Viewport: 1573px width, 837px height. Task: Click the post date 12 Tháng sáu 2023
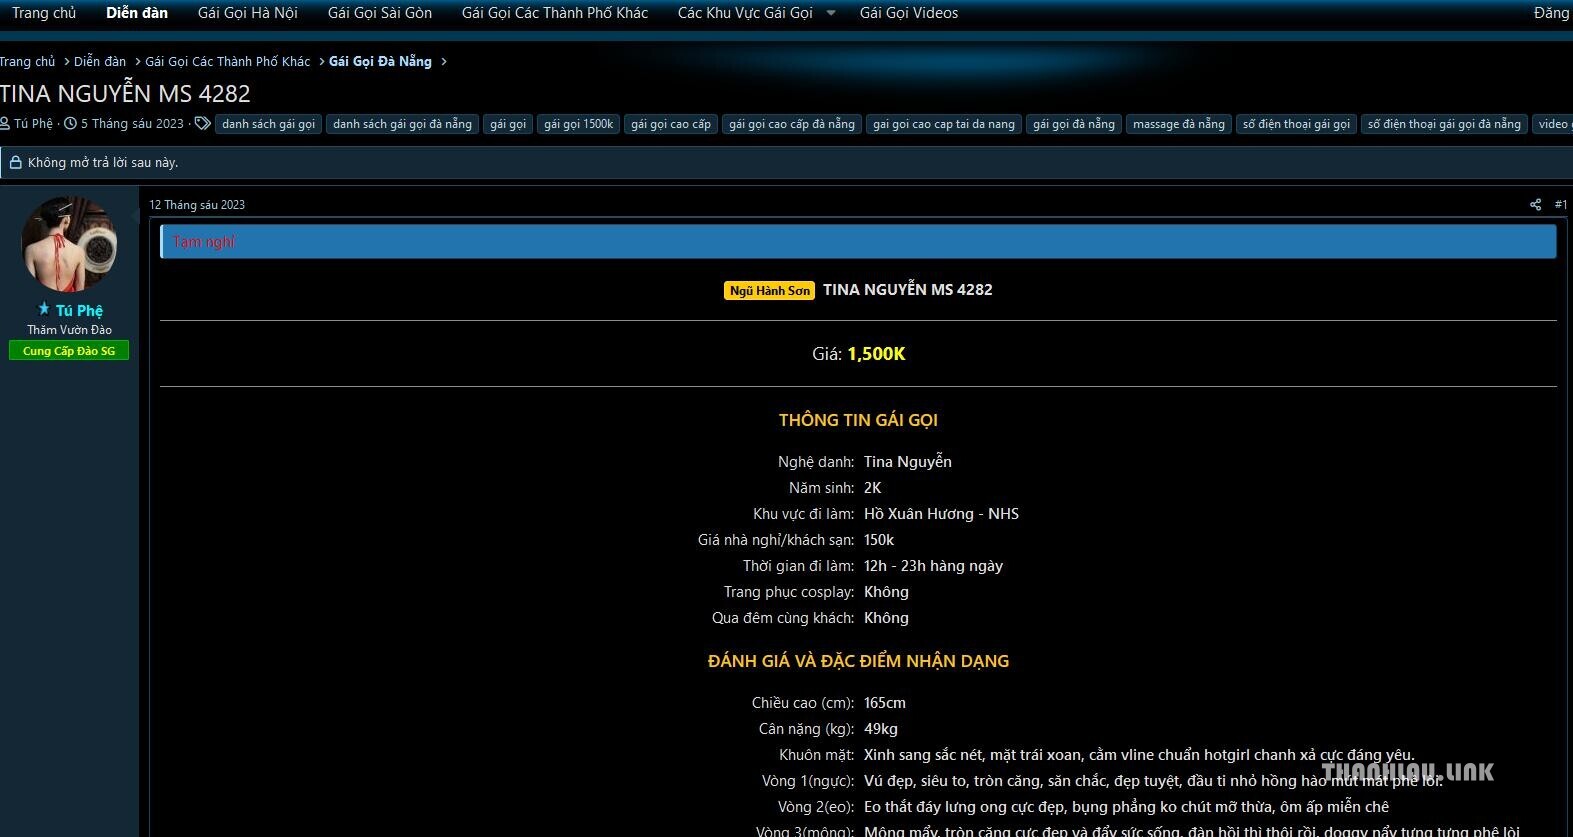pyautogui.click(x=197, y=205)
